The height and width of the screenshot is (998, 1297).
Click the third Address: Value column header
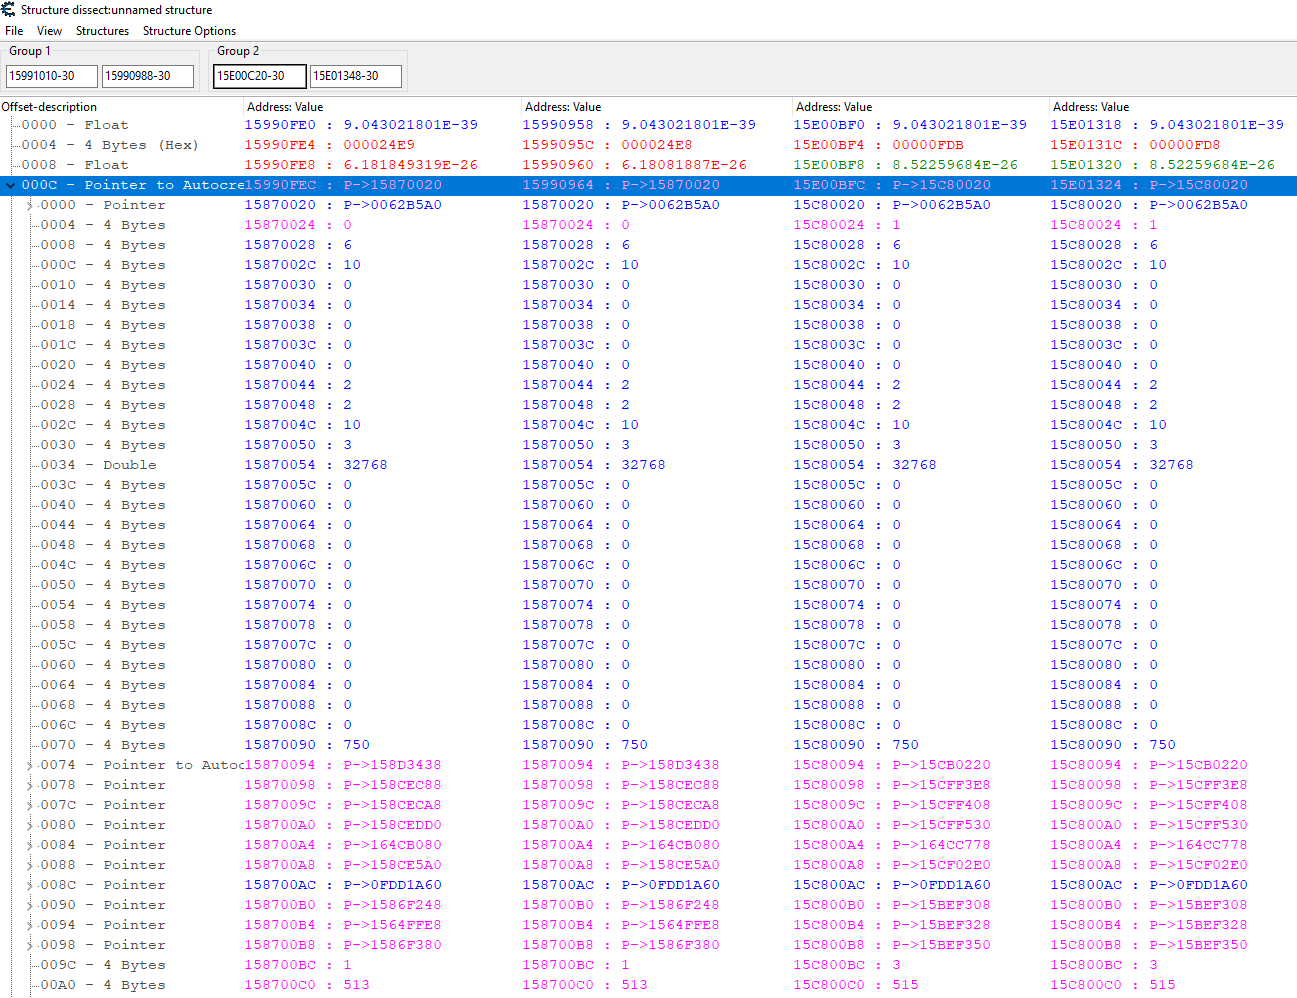point(920,107)
